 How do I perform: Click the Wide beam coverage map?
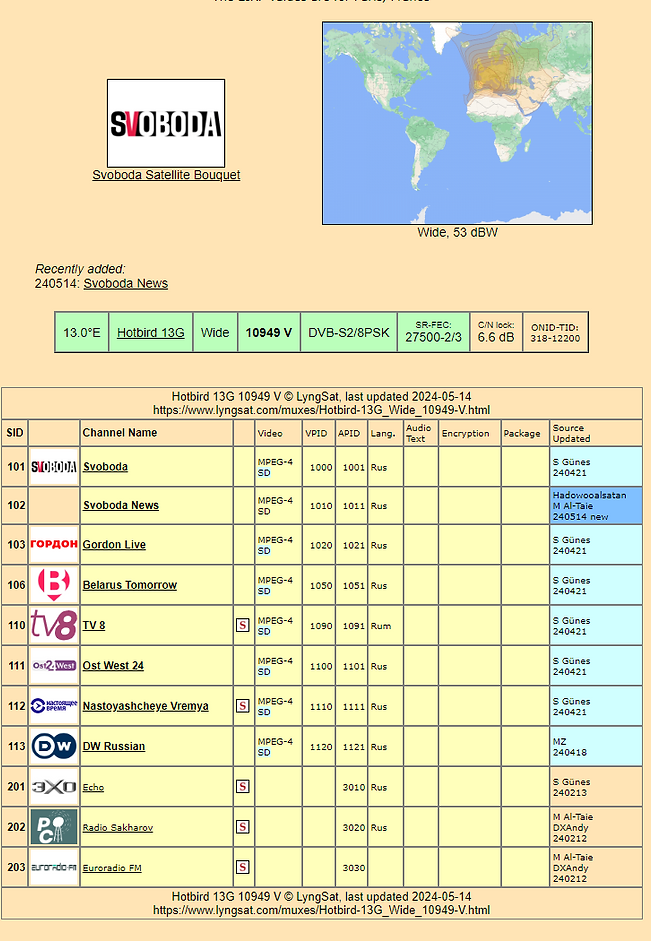[457, 124]
